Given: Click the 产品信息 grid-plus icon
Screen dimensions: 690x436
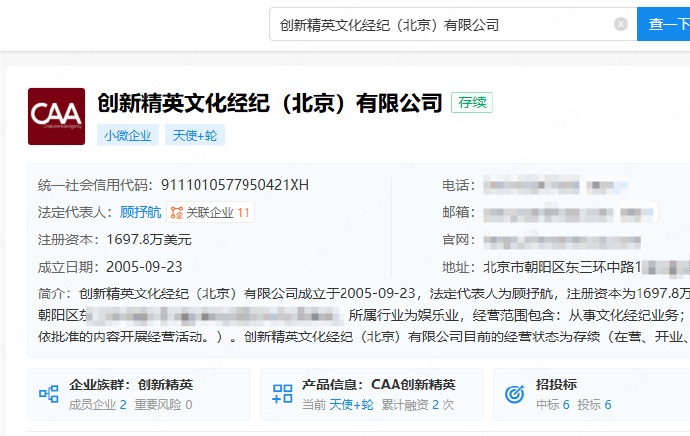Looking at the screenshot, I should tap(282, 394).
